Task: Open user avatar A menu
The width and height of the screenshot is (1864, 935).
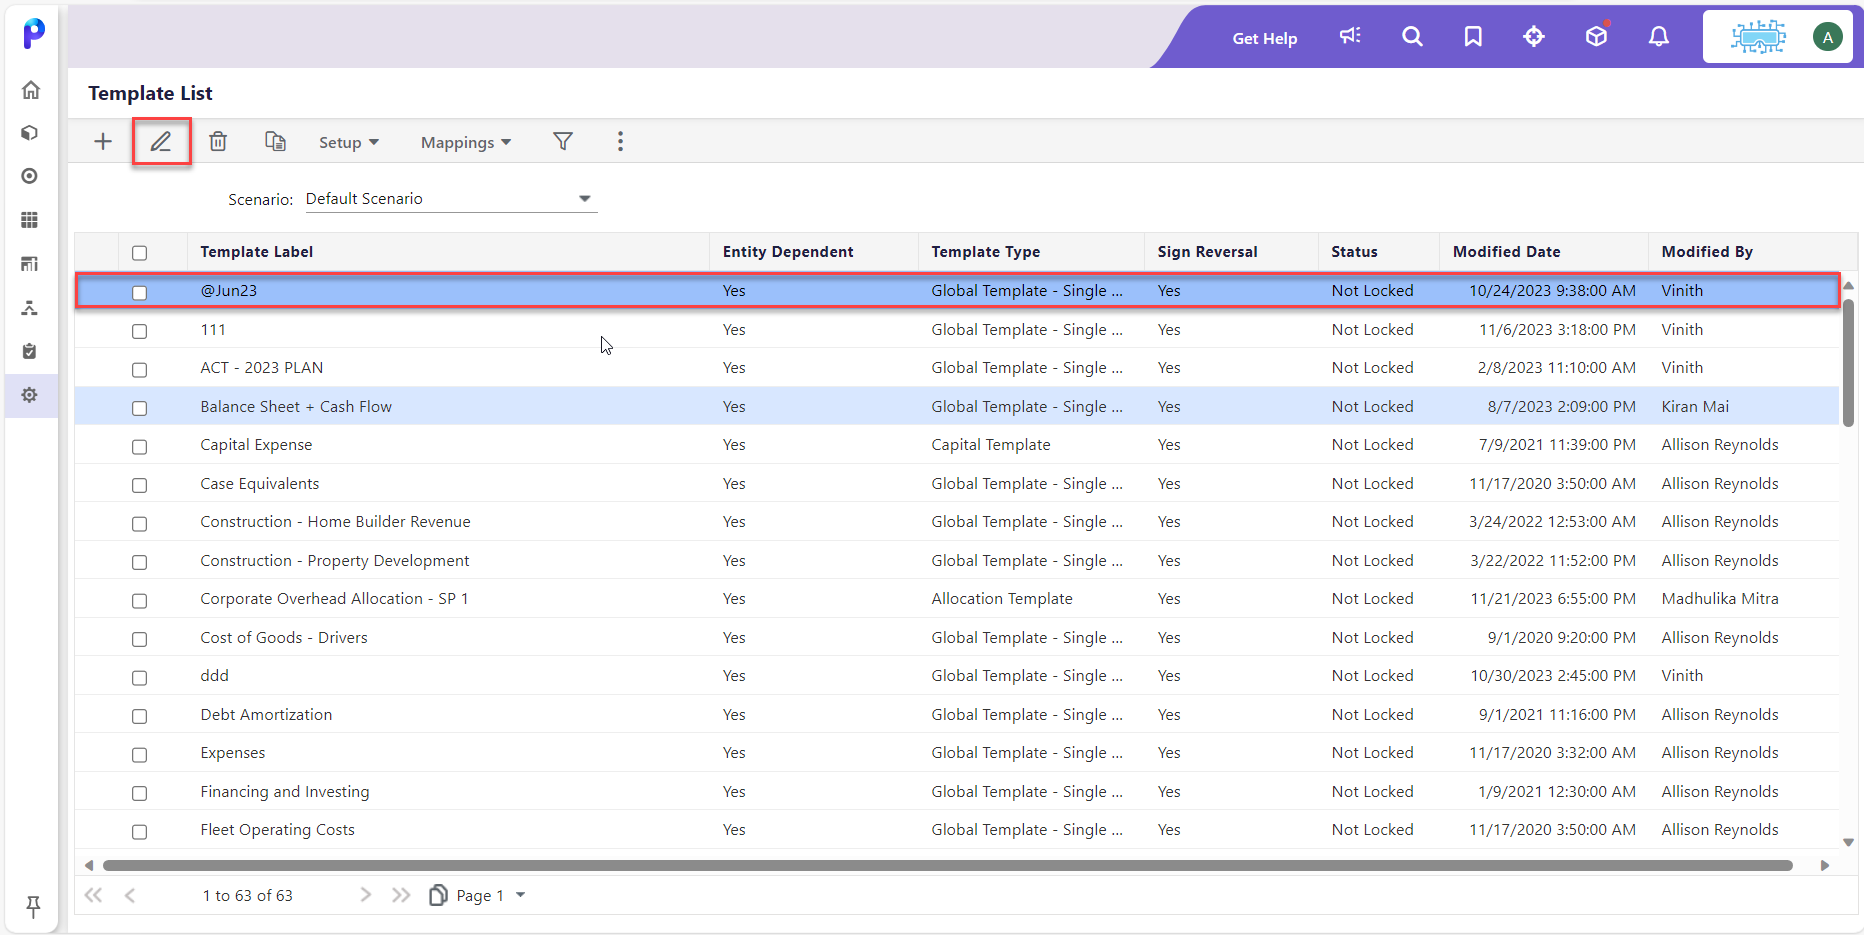Action: click(x=1828, y=37)
